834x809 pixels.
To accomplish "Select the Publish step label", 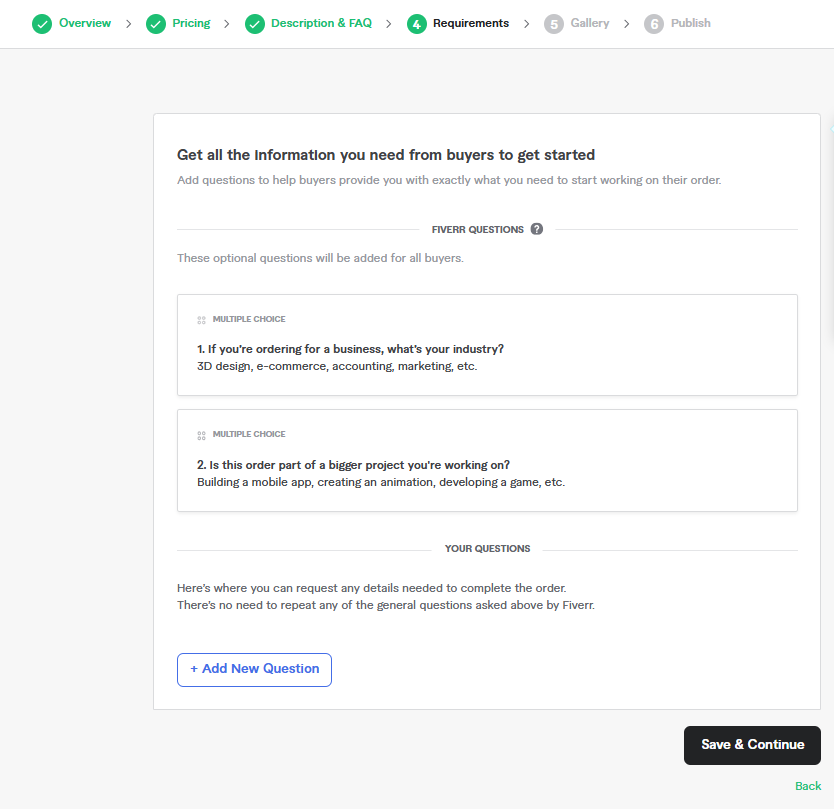I will click(691, 23).
